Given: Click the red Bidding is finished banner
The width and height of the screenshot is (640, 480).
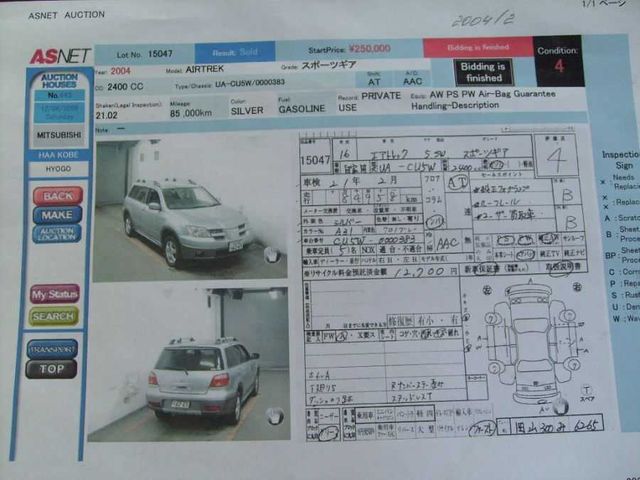Looking at the screenshot, I should tap(478, 47).
